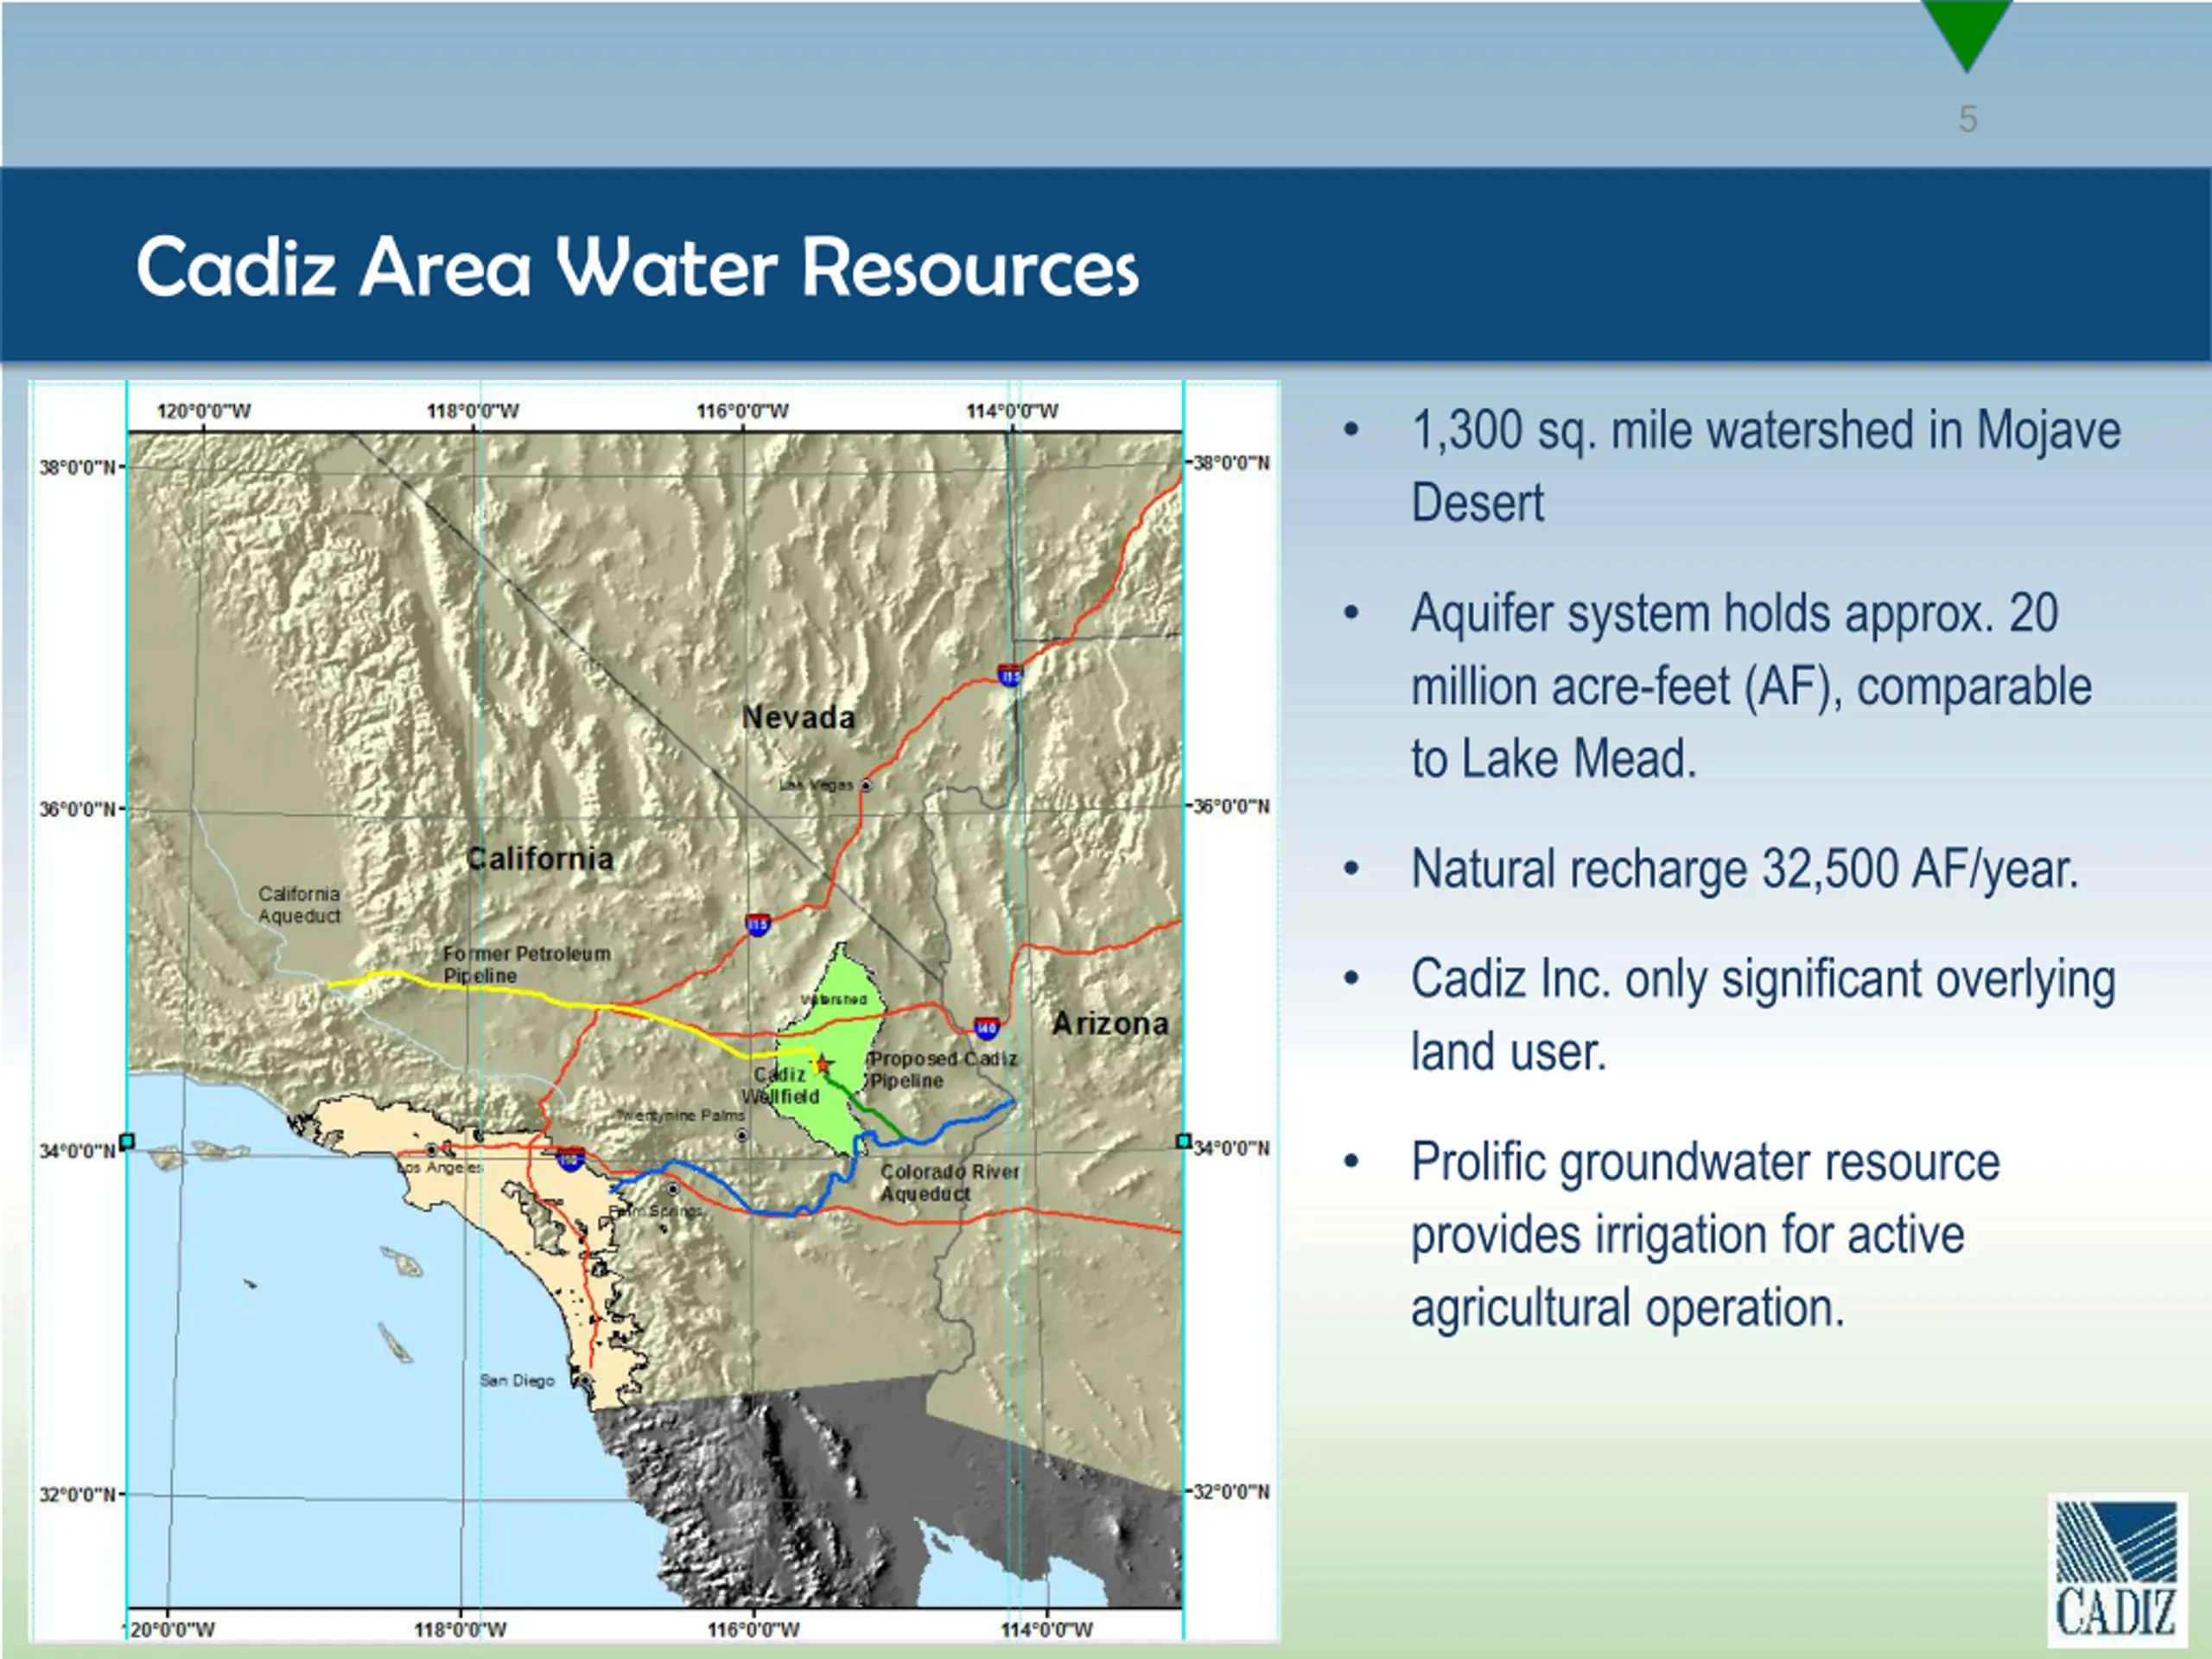Click the green triangle at top right

1966,32
